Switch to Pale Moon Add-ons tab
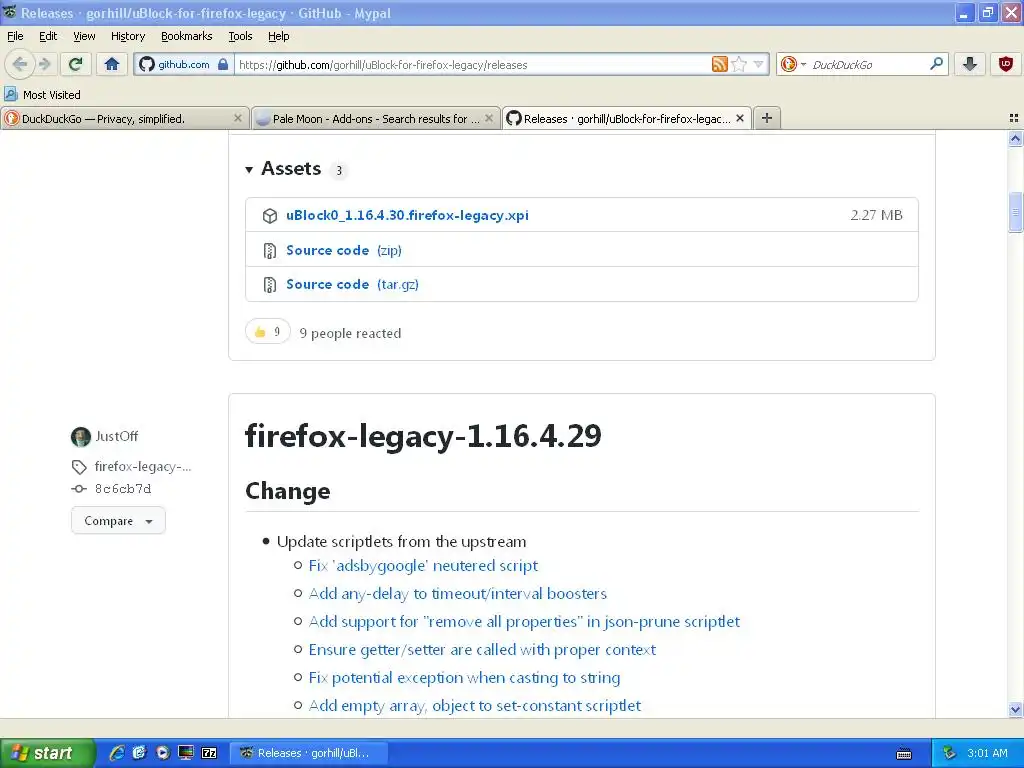 click(x=376, y=118)
